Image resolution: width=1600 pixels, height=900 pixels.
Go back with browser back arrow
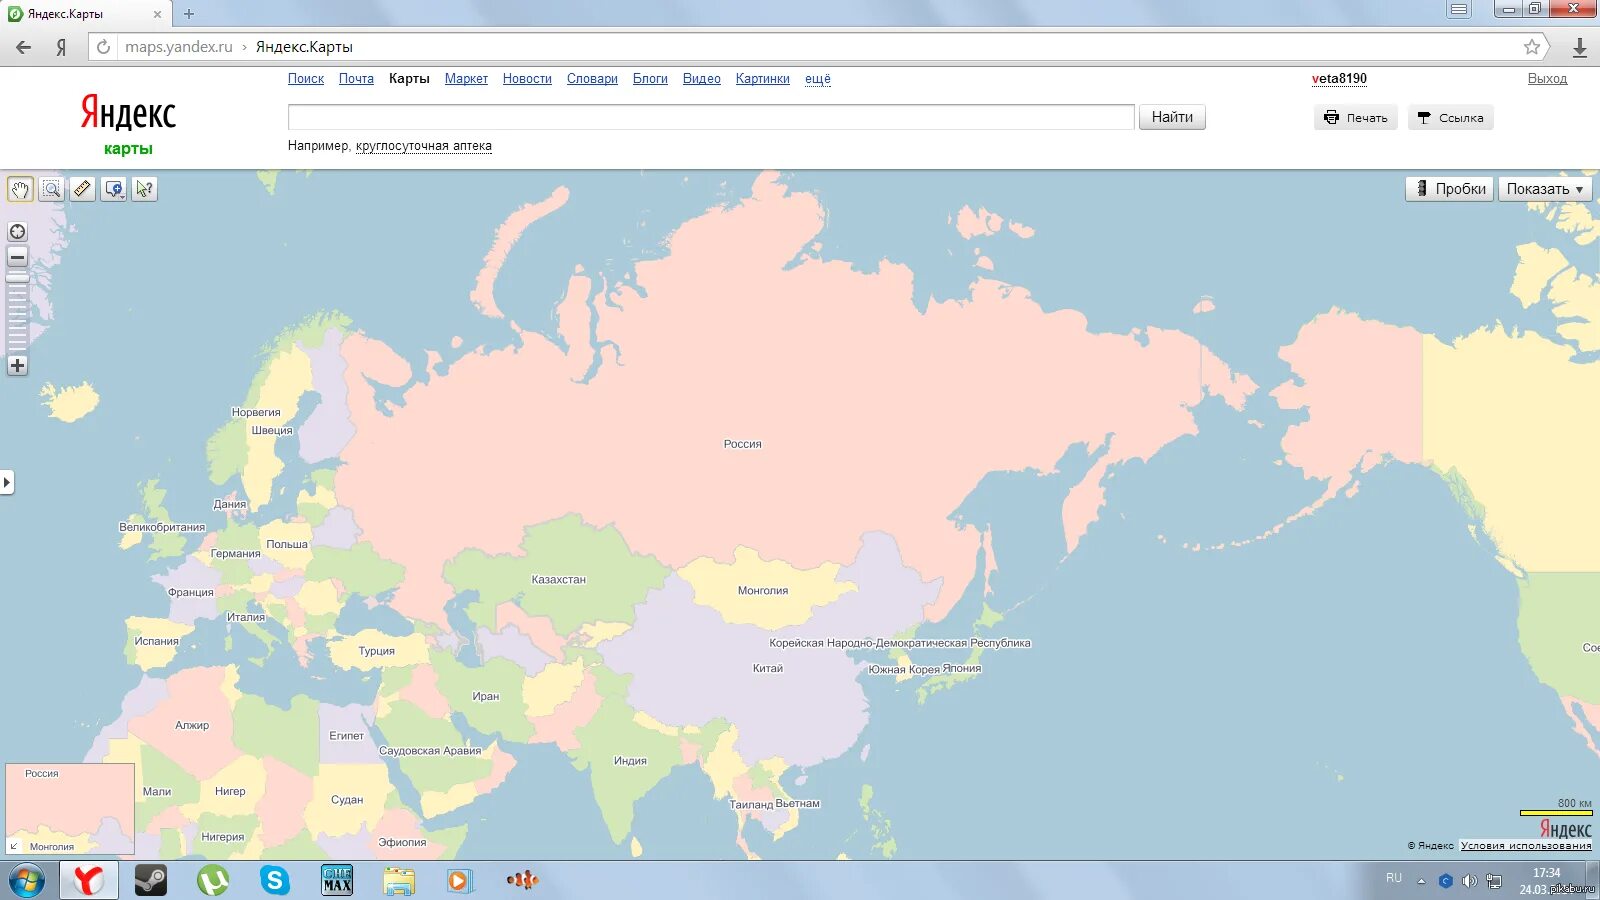[x=24, y=47]
